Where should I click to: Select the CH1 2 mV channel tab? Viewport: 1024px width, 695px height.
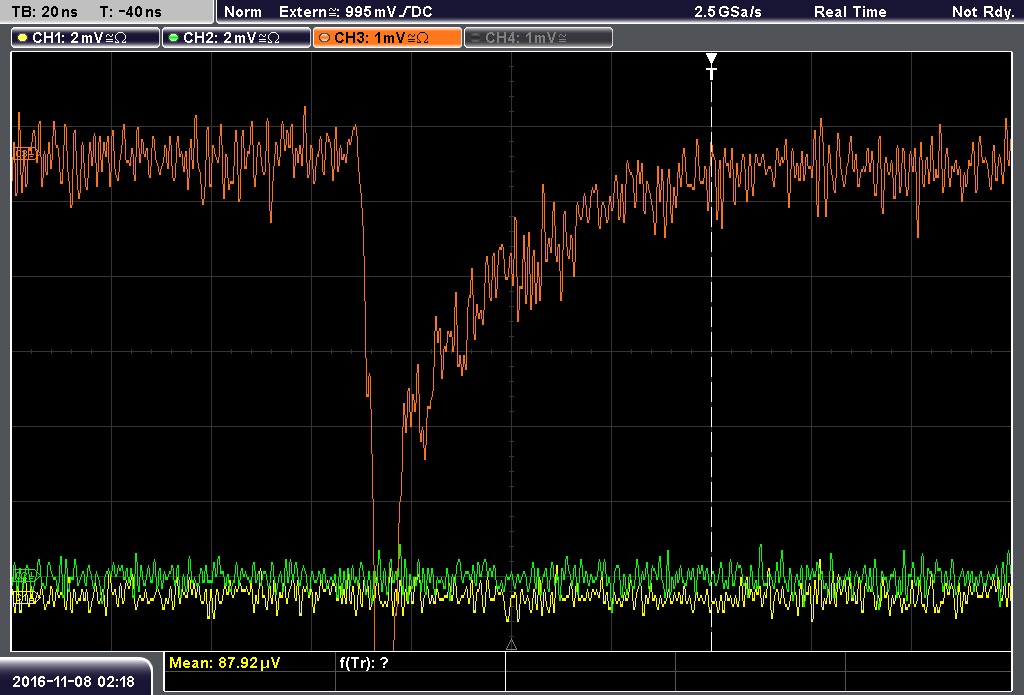(x=86, y=38)
